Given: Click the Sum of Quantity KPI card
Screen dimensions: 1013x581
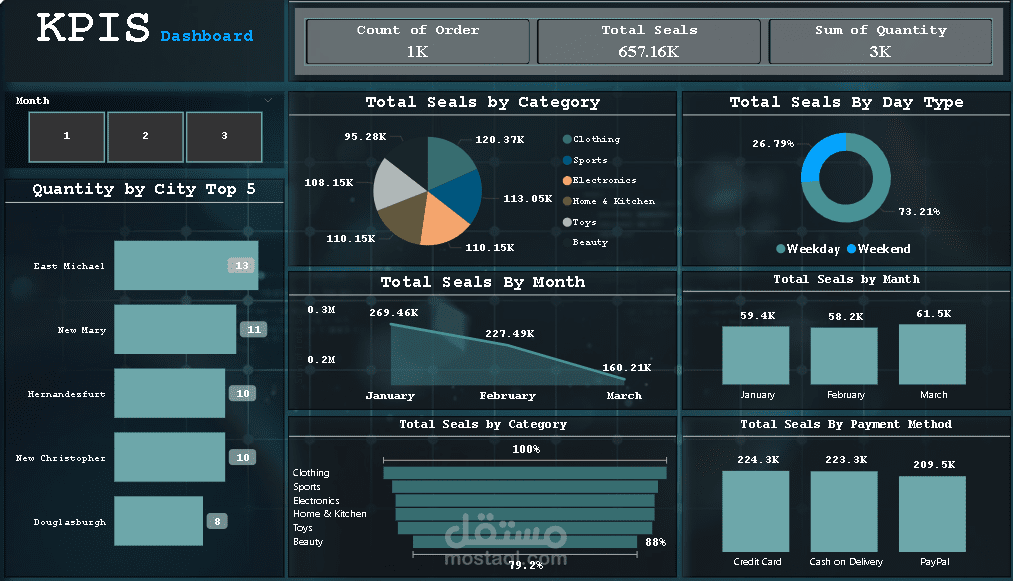Looking at the screenshot, I should tap(880, 41).
